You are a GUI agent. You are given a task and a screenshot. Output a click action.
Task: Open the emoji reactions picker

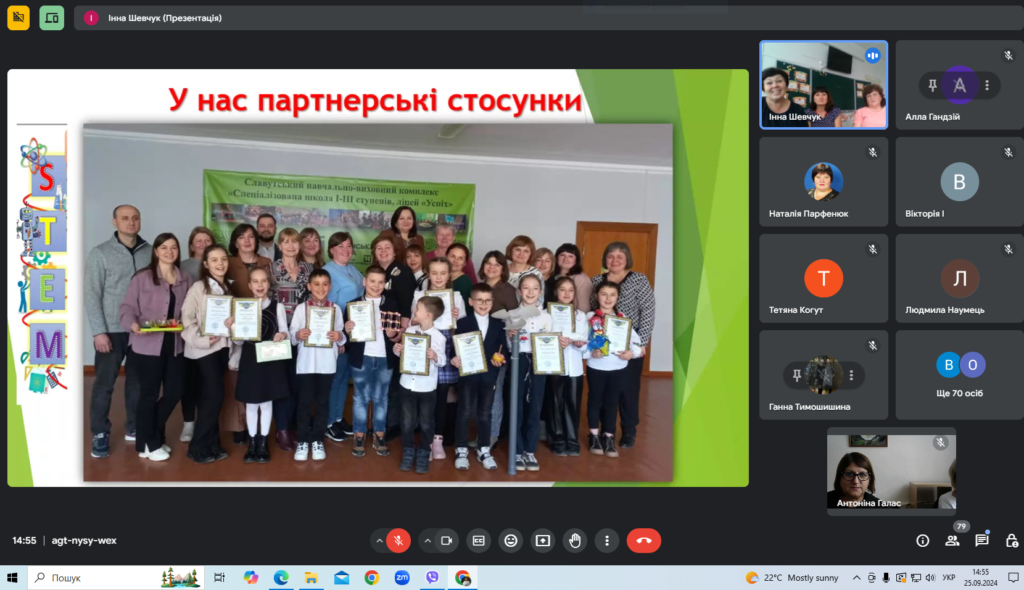coord(511,540)
